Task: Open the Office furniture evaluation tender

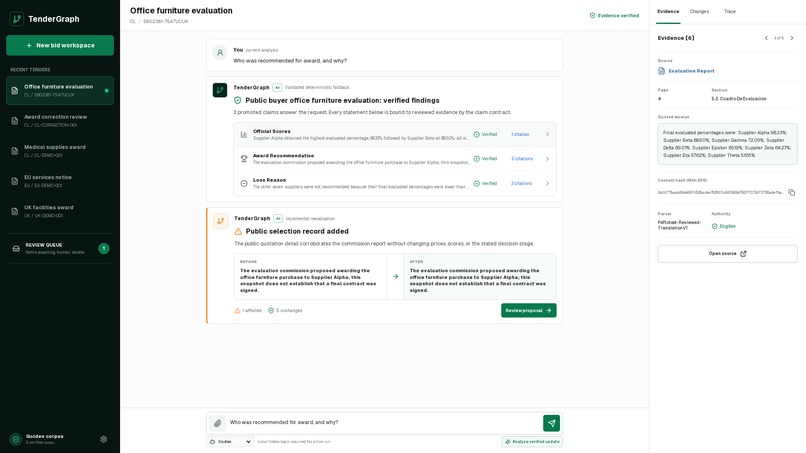Action: 60,90
